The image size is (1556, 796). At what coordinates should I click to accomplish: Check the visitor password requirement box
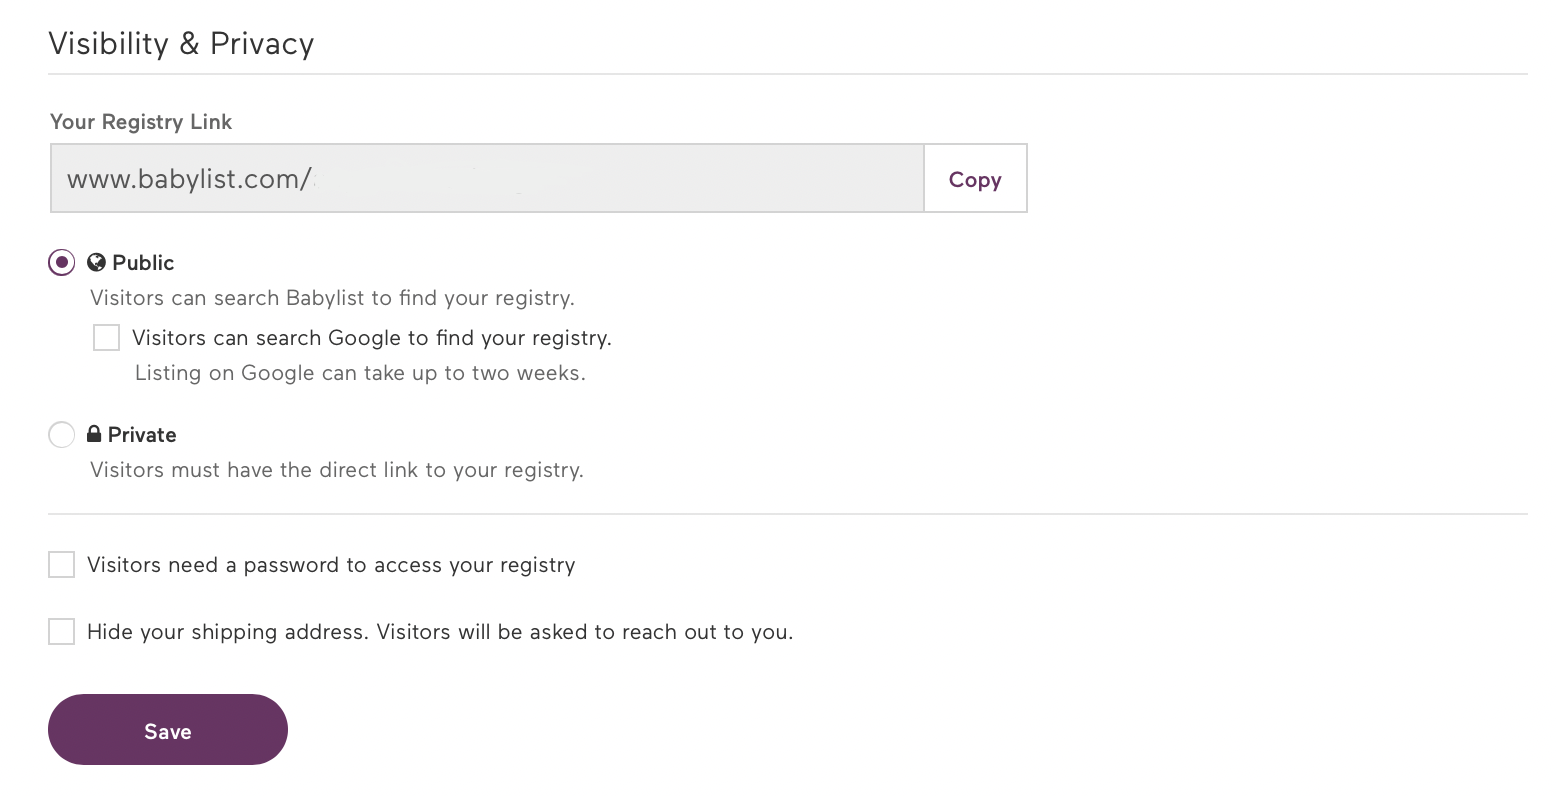[61, 564]
